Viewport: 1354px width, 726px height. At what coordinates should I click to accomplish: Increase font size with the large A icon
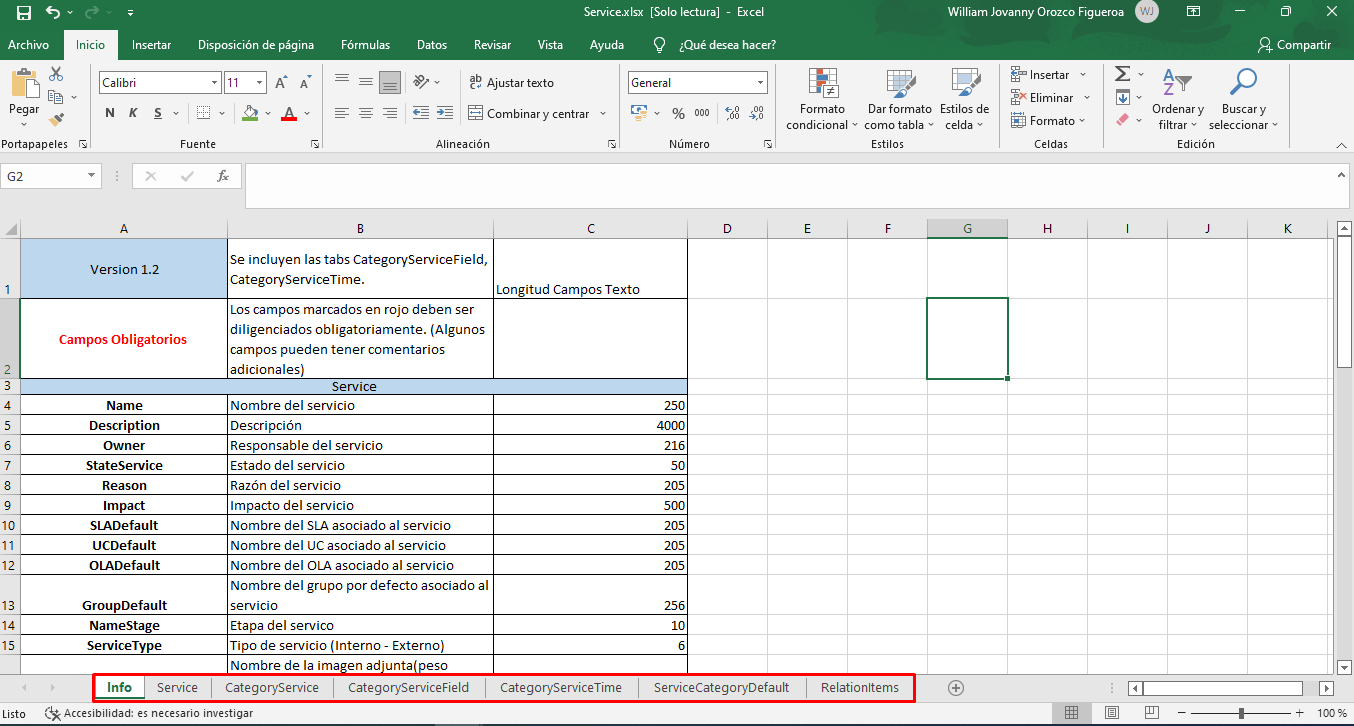click(281, 83)
